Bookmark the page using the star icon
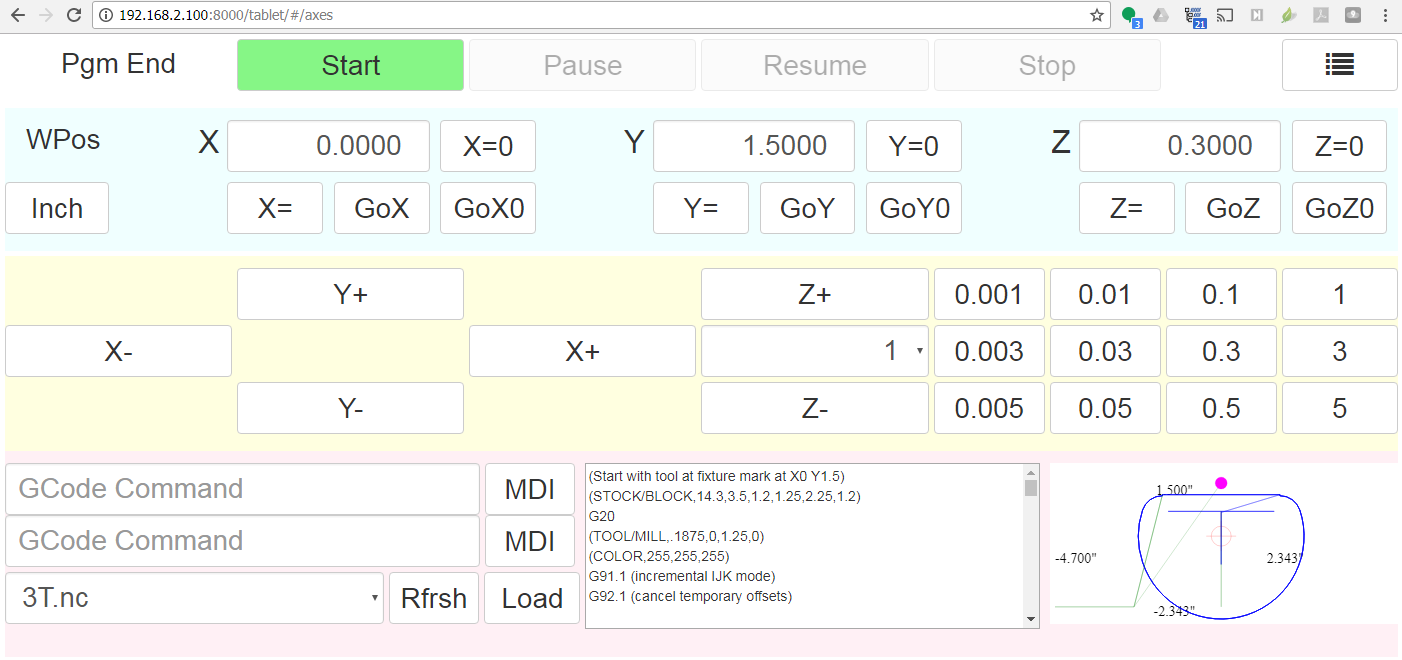Screen dimensions: 1402x660 pos(1096,15)
